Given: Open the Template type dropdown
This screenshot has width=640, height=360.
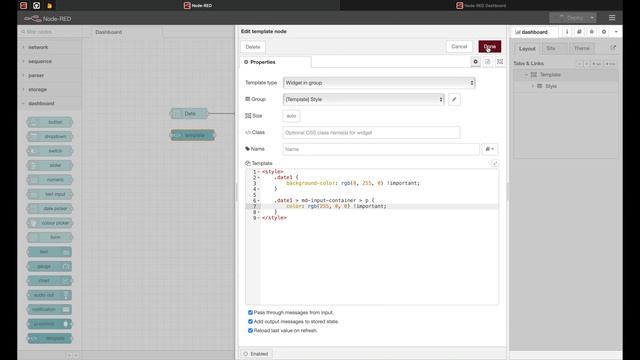Looking at the screenshot, I should [379, 83].
